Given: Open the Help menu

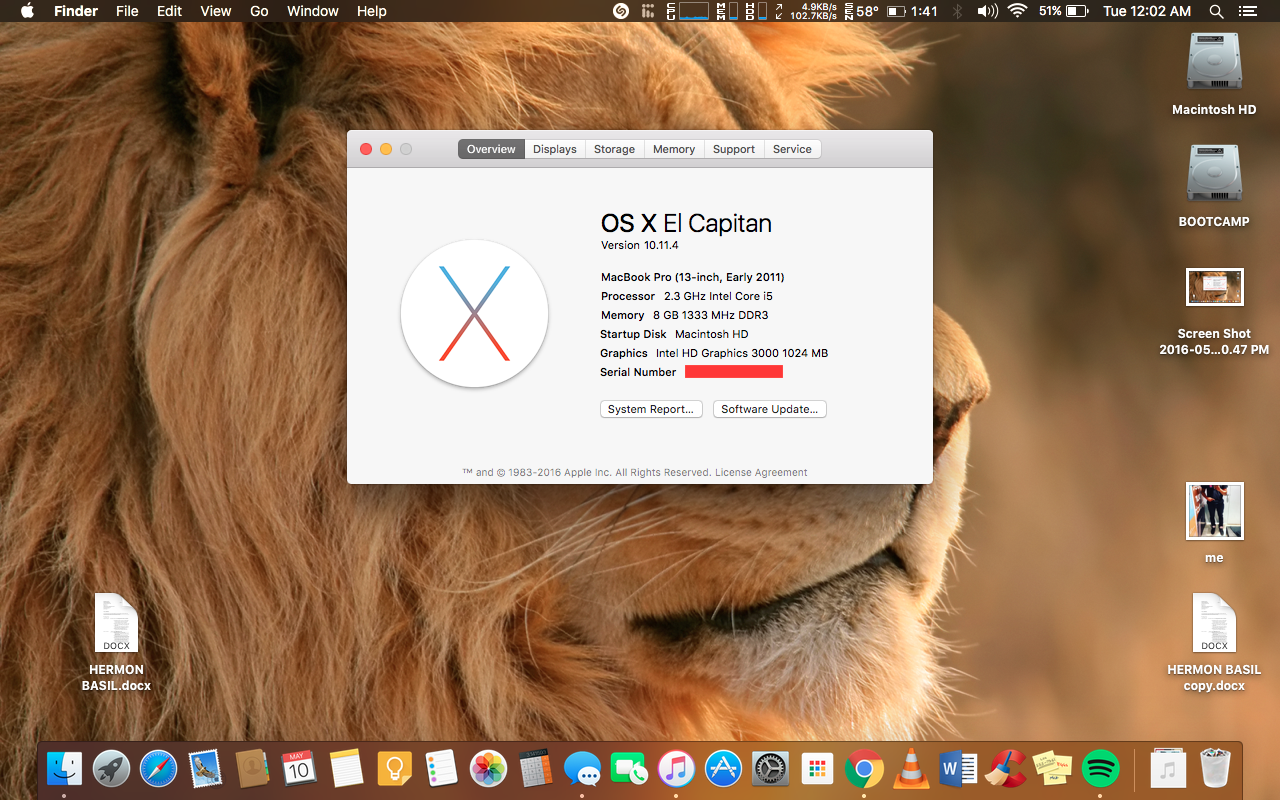Looking at the screenshot, I should [x=371, y=11].
